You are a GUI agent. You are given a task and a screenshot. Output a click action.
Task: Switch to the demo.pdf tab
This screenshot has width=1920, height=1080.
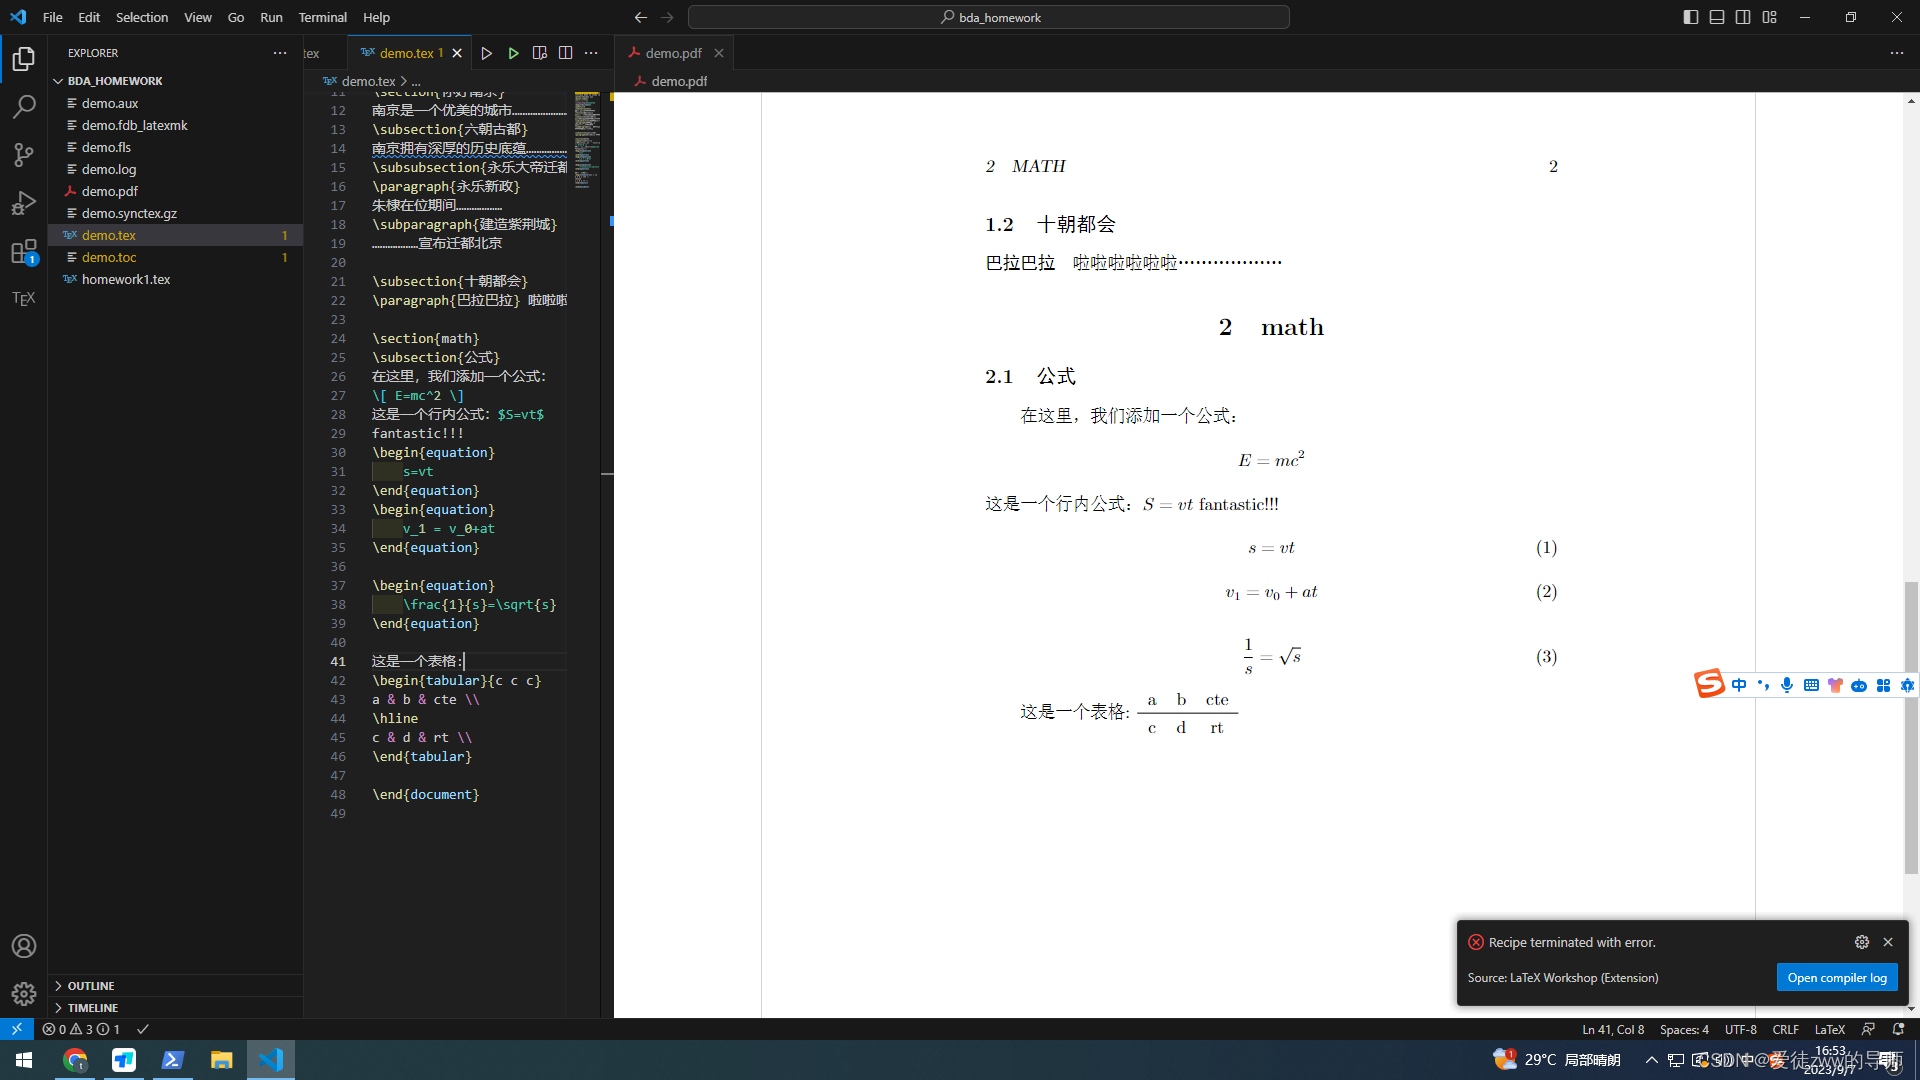click(x=672, y=53)
